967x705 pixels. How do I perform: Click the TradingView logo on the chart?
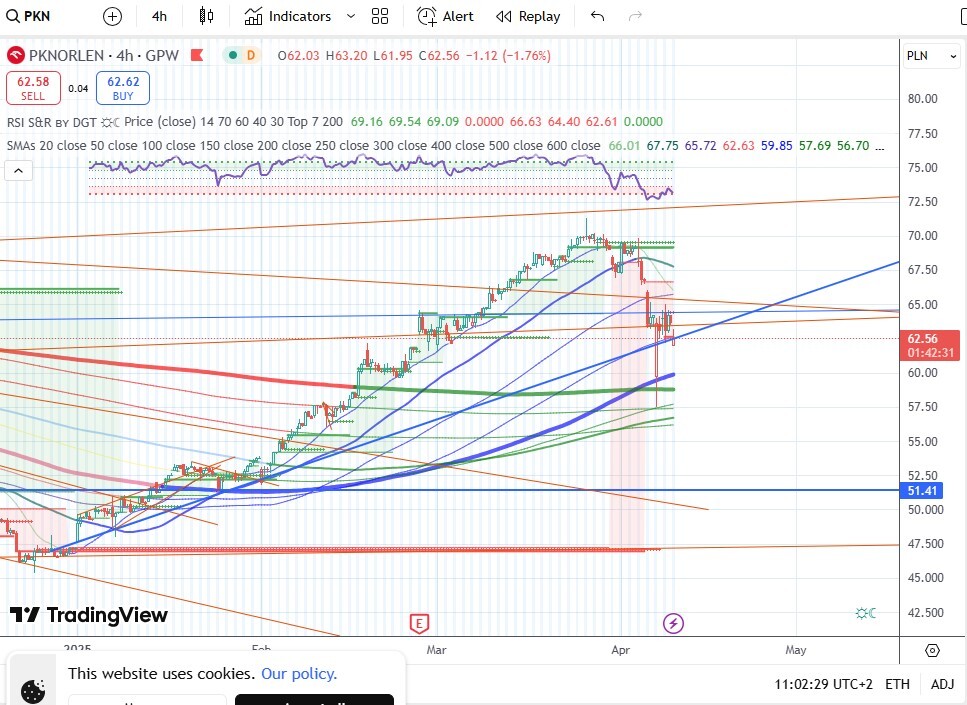[x=89, y=614]
